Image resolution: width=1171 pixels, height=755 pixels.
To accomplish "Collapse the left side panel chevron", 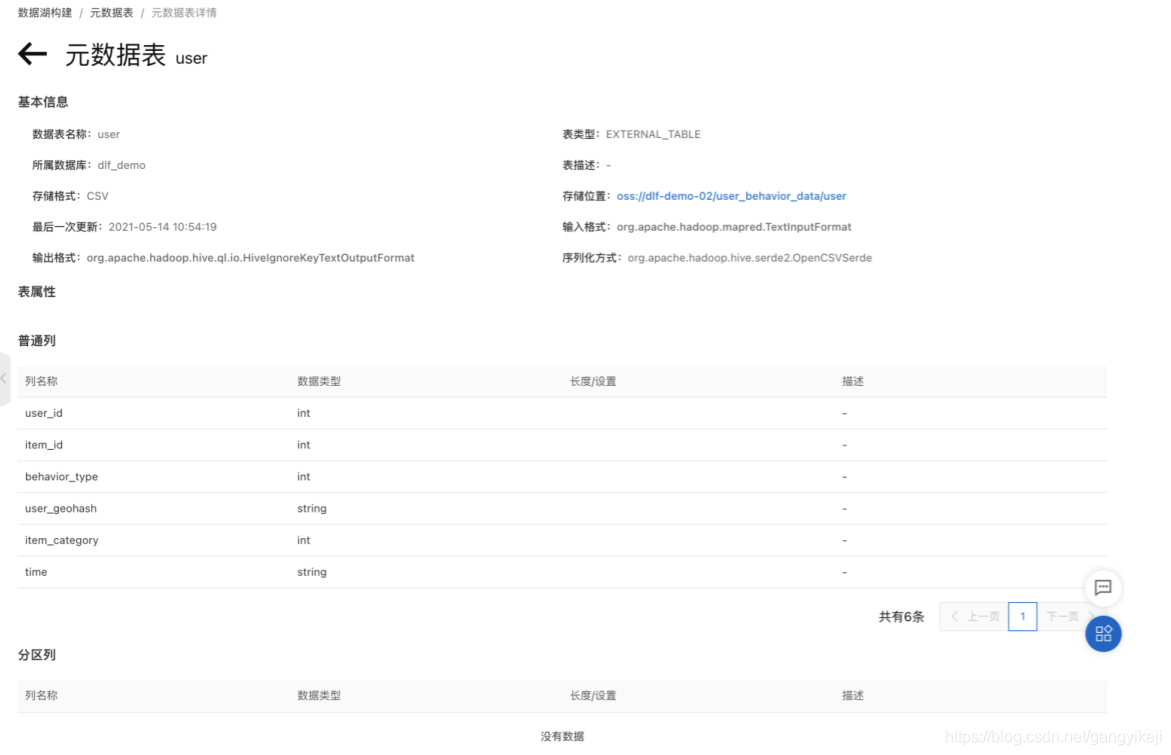I will tap(4, 378).
